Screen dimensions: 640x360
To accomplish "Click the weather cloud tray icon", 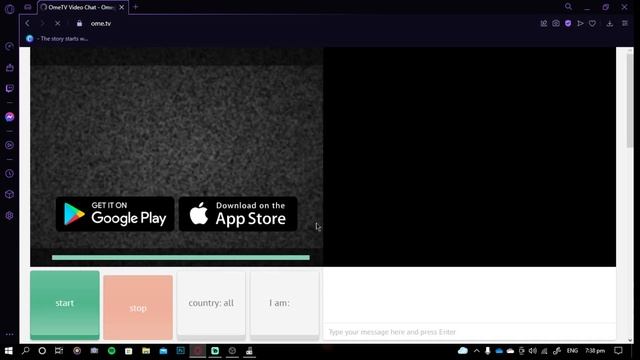I will [463, 351].
